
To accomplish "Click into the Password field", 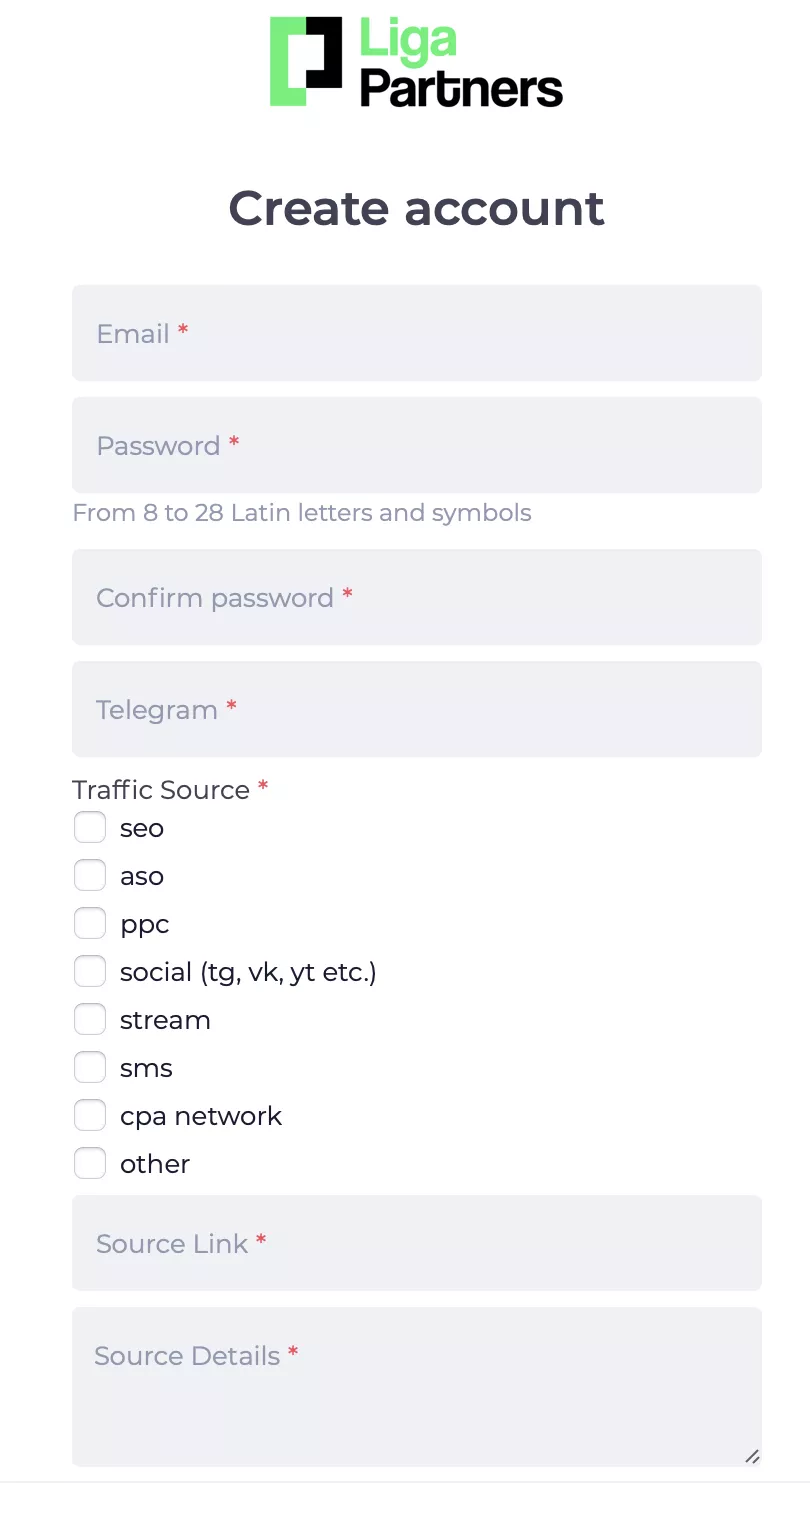I will [x=416, y=445].
